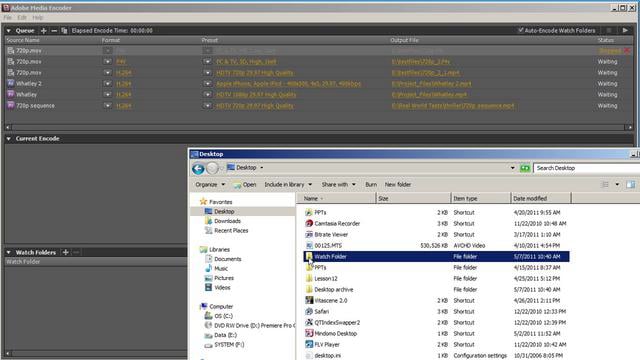The width and height of the screenshot is (640, 360).
Task: Select Music library in the sidebar
Action: pyautogui.click(x=221, y=268)
